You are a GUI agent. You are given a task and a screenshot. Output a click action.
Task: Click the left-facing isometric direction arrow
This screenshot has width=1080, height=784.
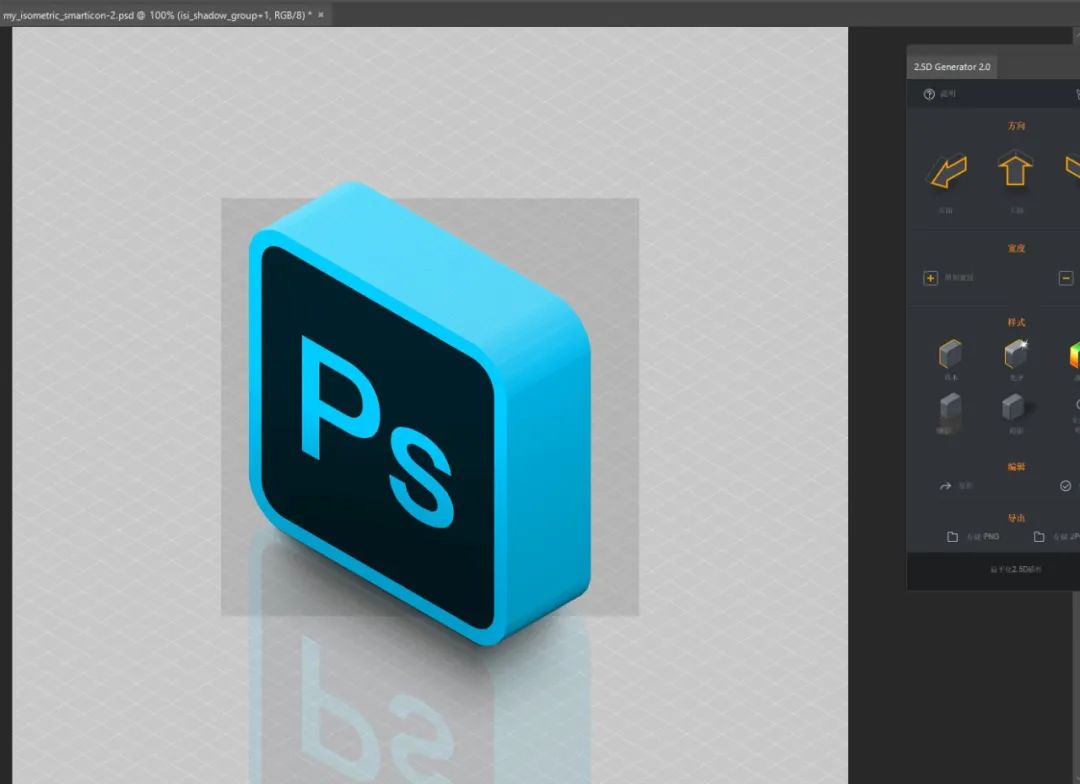(x=945, y=172)
